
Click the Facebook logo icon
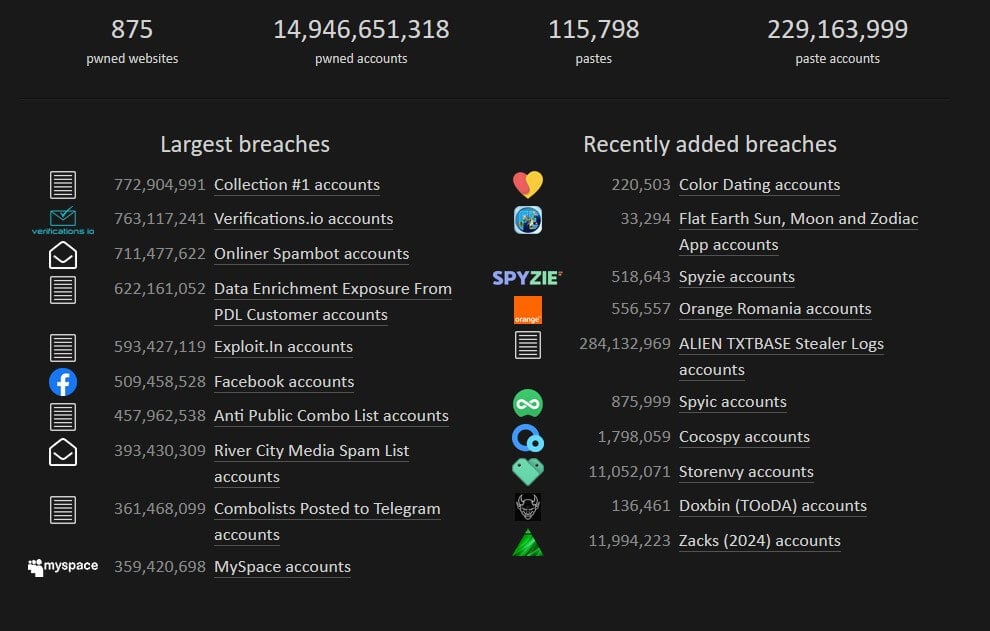click(x=63, y=382)
